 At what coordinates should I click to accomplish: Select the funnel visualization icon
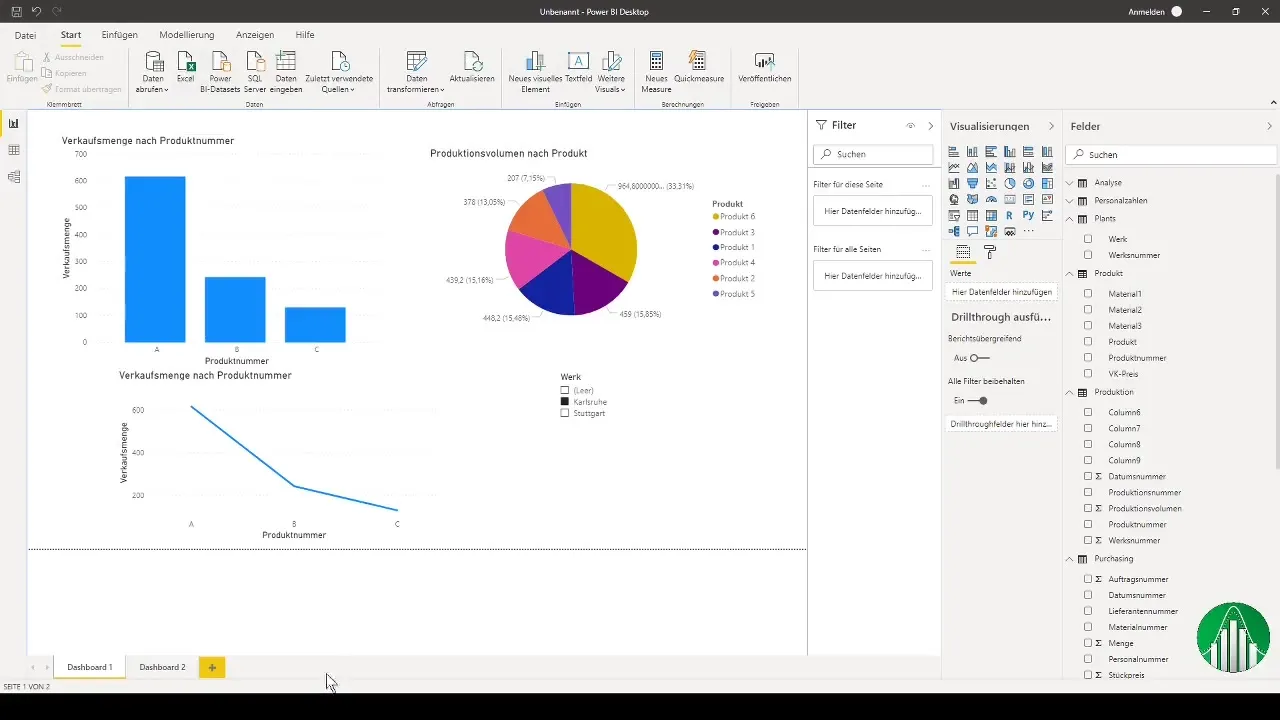(972, 183)
